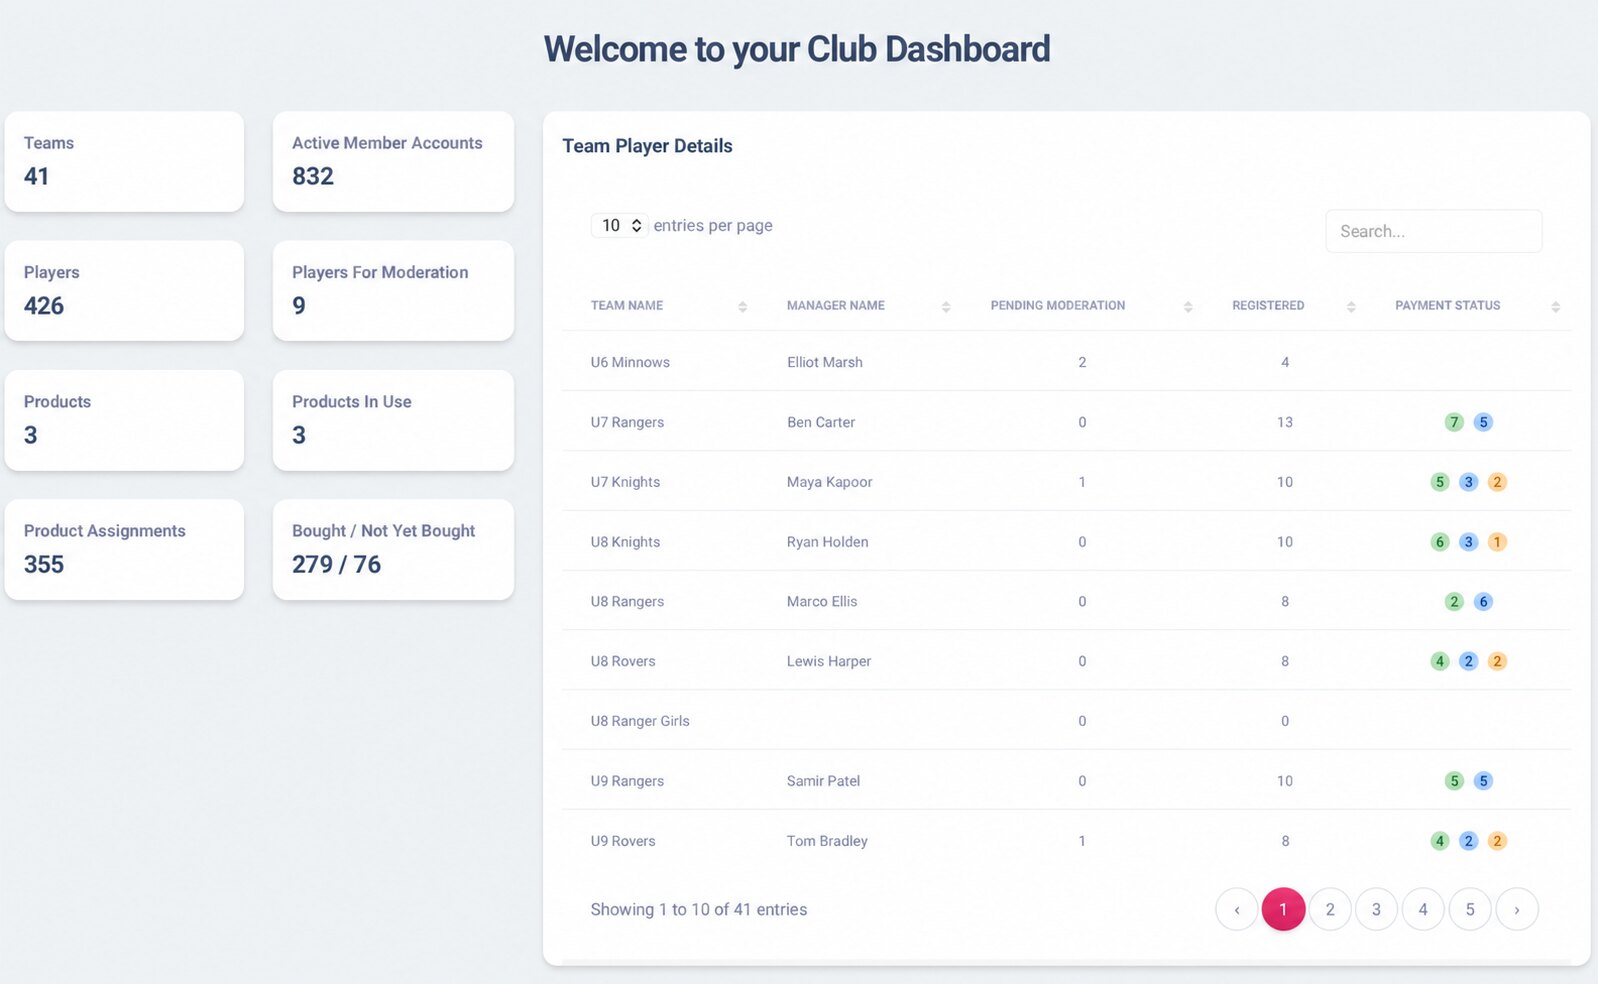Click blue badge 5 for U9 Rangers
Viewport: 1598px width, 984px height.
pyautogui.click(x=1484, y=781)
